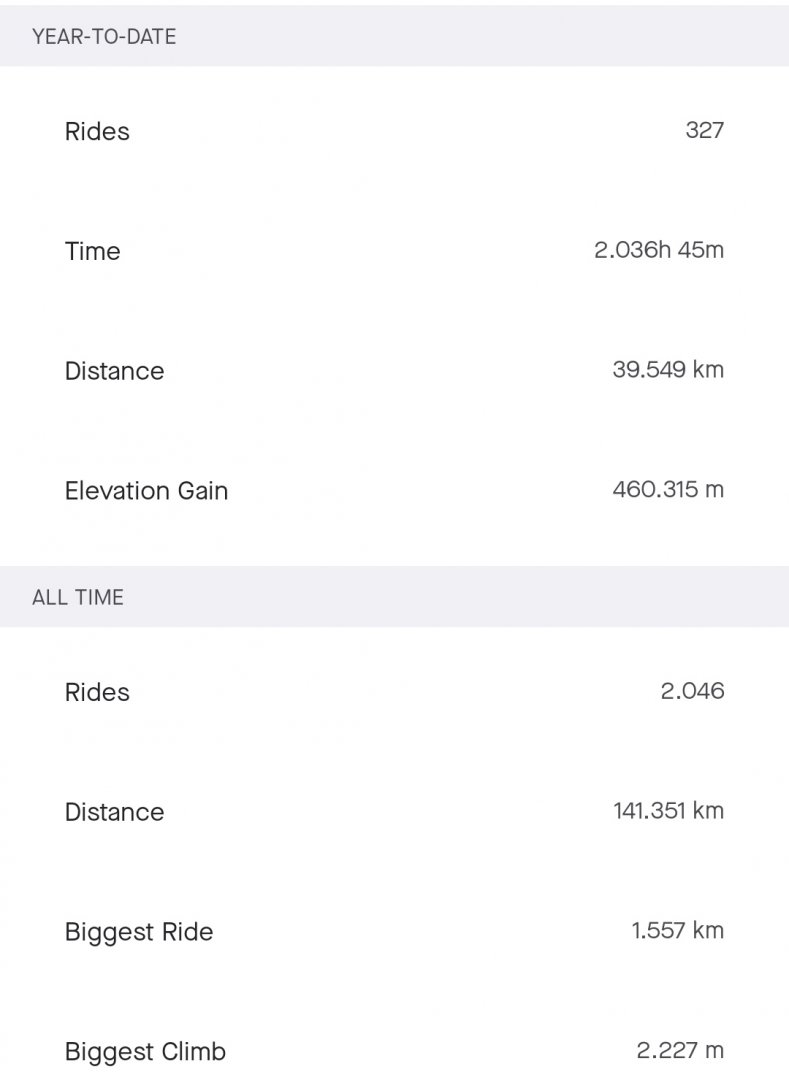
Task: Tap the 460.315 m elevation value
Action: [668, 490]
